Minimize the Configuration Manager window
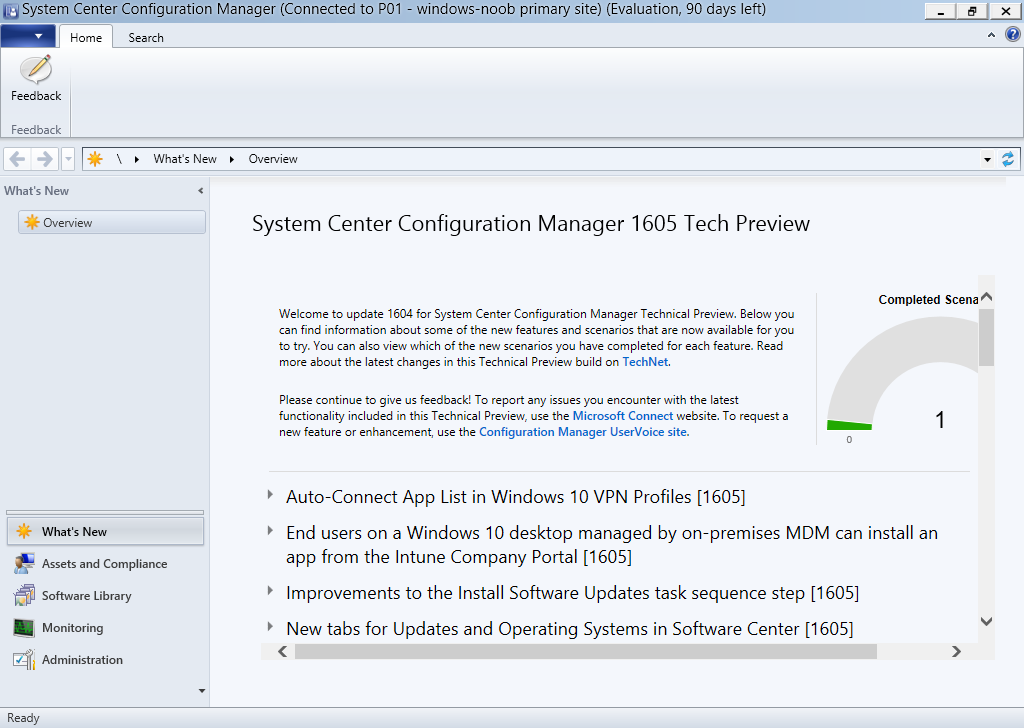This screenshot has height=728, width=1024. tap(941, 11)
